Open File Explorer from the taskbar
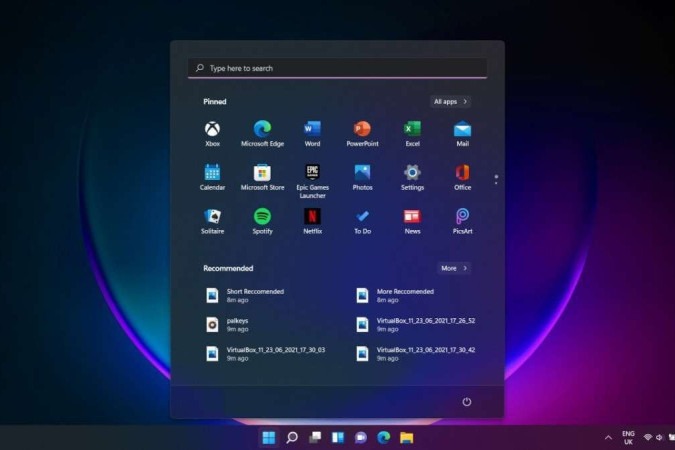This screenshot has height=450, width=675. [407, 438]
